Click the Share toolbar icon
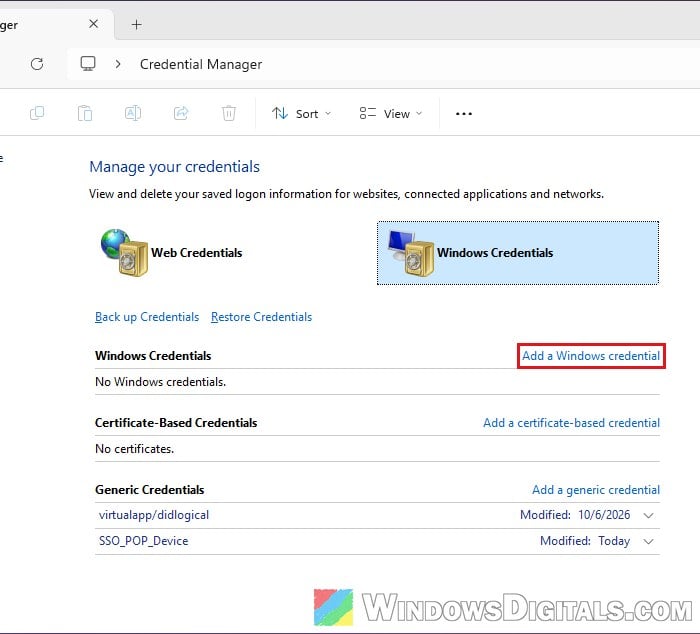Image resolution: width=700 pixels, height=634 pixels. (x=181, y=113)
